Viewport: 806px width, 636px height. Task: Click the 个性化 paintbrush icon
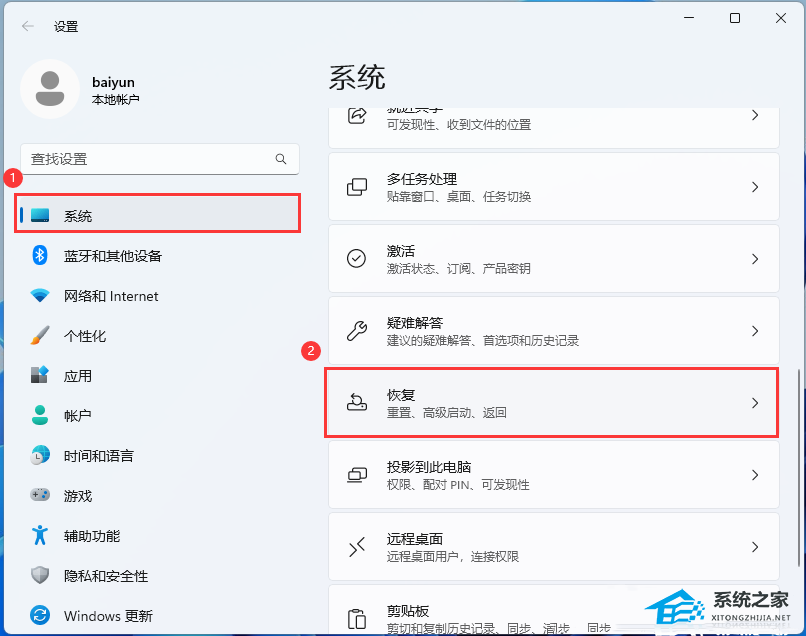point(40,336)
